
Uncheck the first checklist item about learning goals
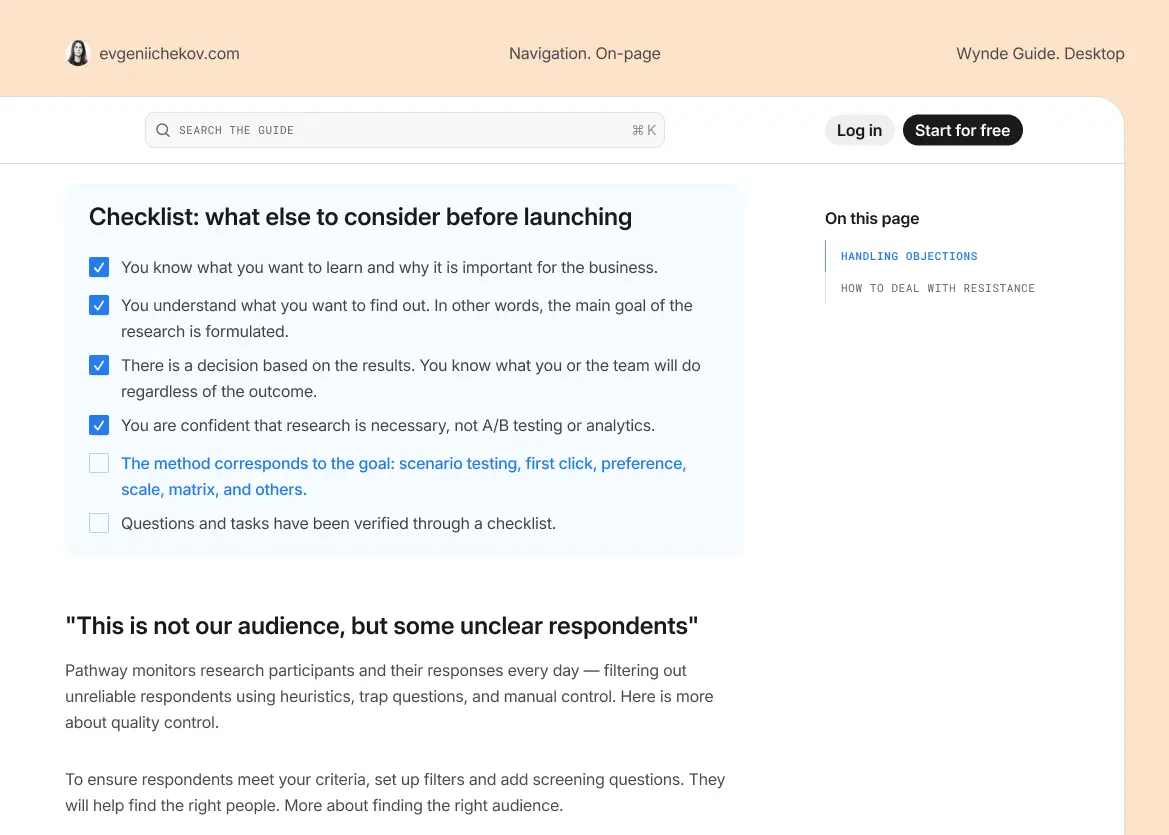(x=98, y=267)
